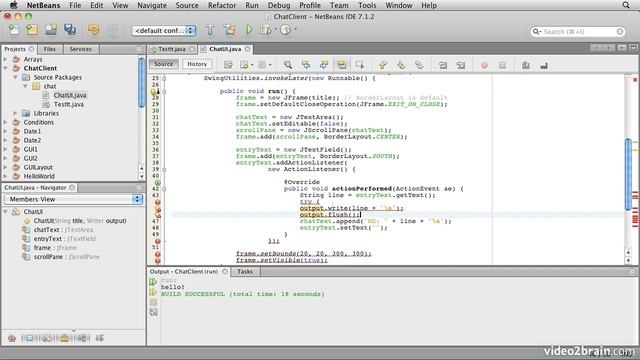
Task: Toggle Highlight Search in editor toolbar
Action: pos(342,64)
